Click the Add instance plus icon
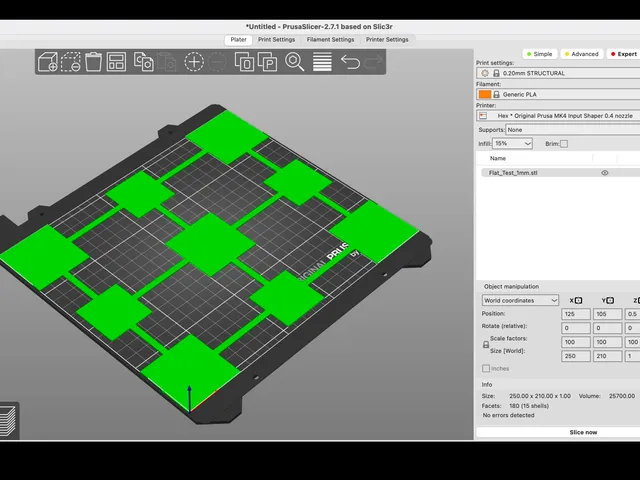This screenshot has height=480, width=640. pyautogui.click(x=194, y=62)
